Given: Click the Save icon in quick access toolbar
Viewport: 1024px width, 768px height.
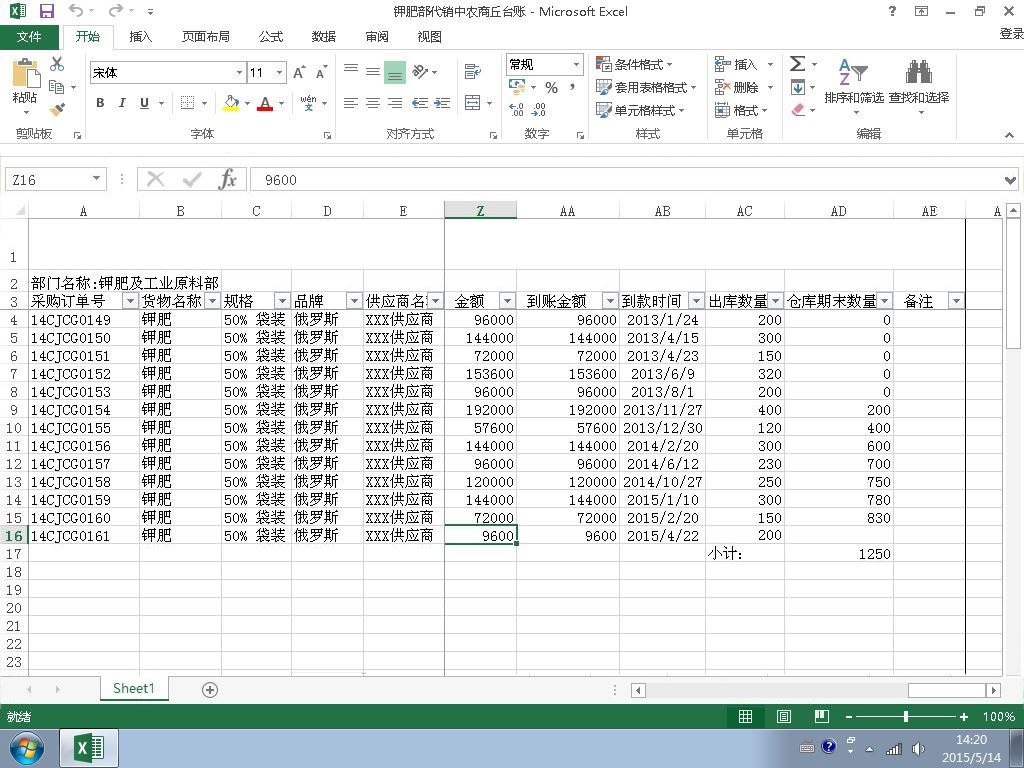Looking at the screenshot, I should pos(47,11).
